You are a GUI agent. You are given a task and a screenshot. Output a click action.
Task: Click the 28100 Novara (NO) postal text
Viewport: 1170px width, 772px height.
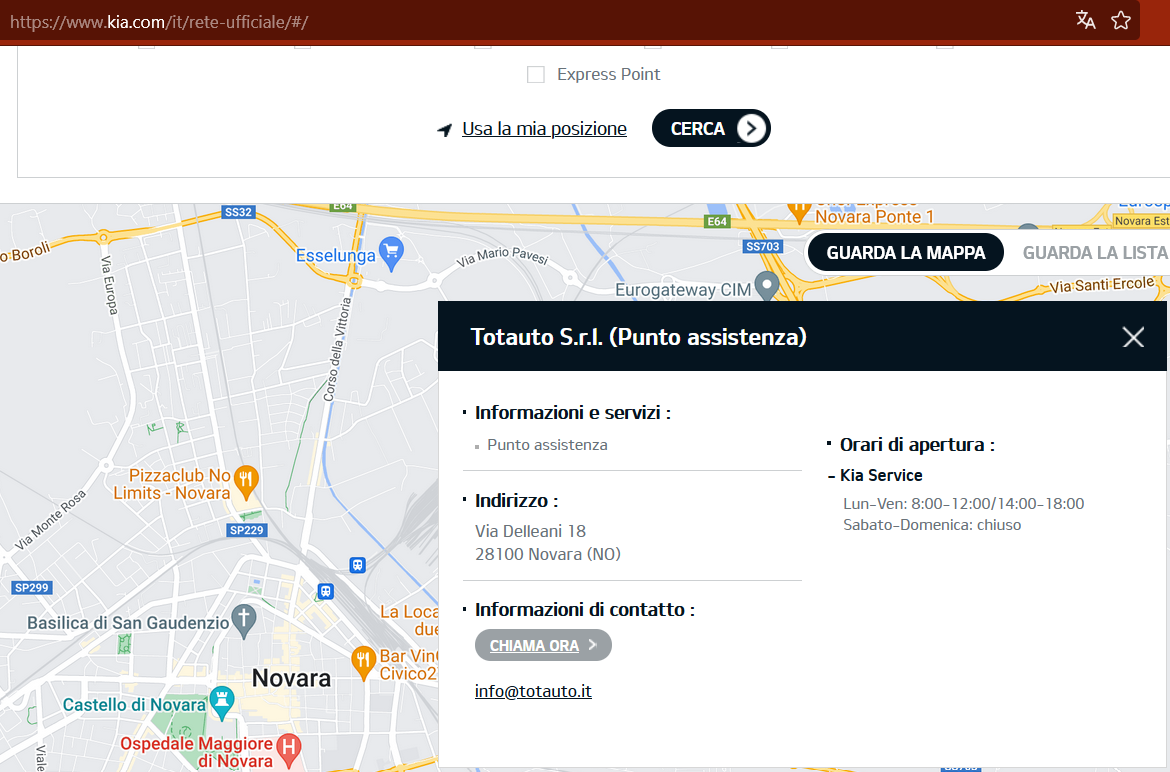[548, 554]
